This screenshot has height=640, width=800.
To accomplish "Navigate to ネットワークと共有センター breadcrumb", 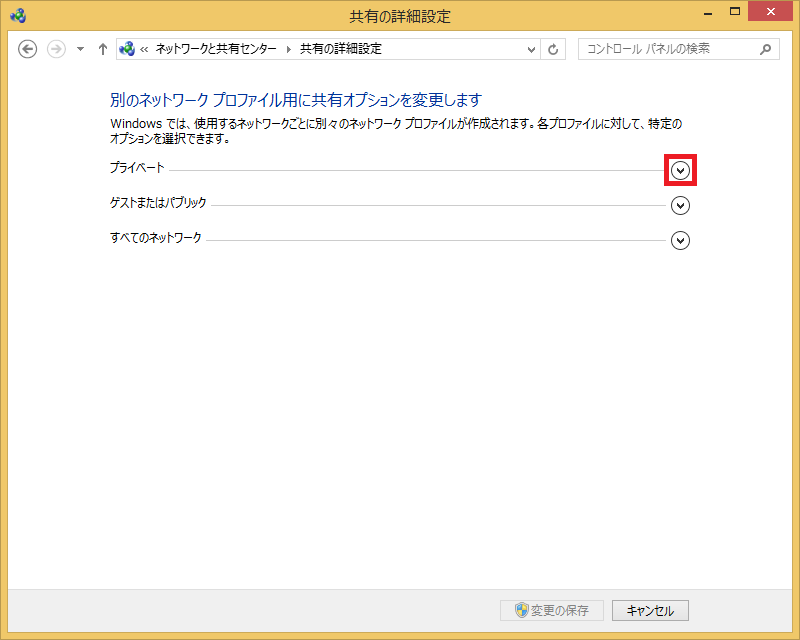I will (216, 49).
